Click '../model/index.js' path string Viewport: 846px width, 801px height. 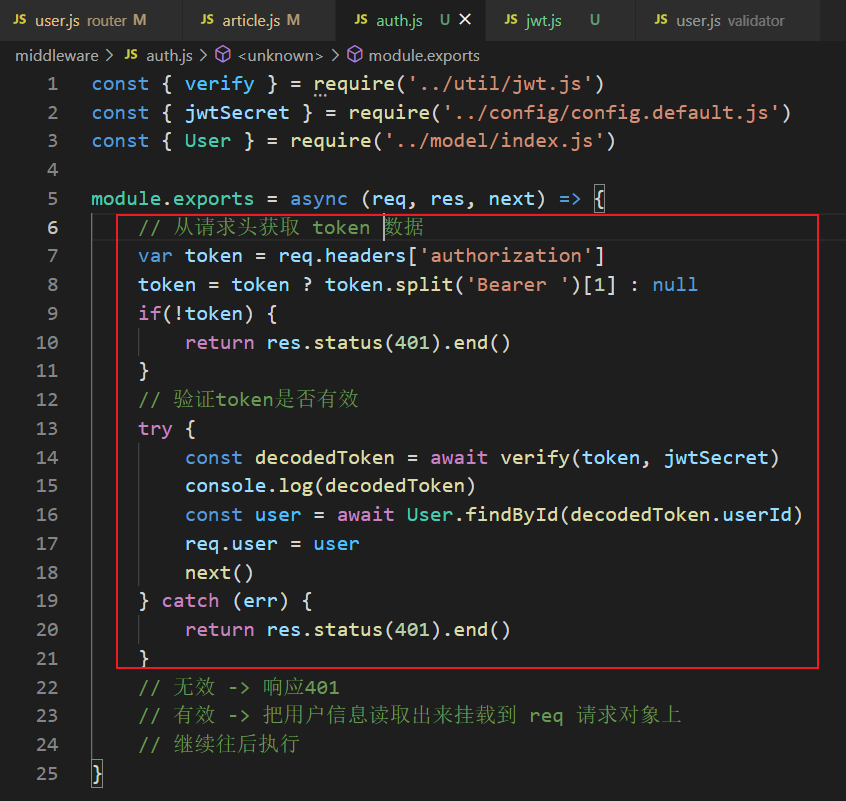click(x=494, y=141)
